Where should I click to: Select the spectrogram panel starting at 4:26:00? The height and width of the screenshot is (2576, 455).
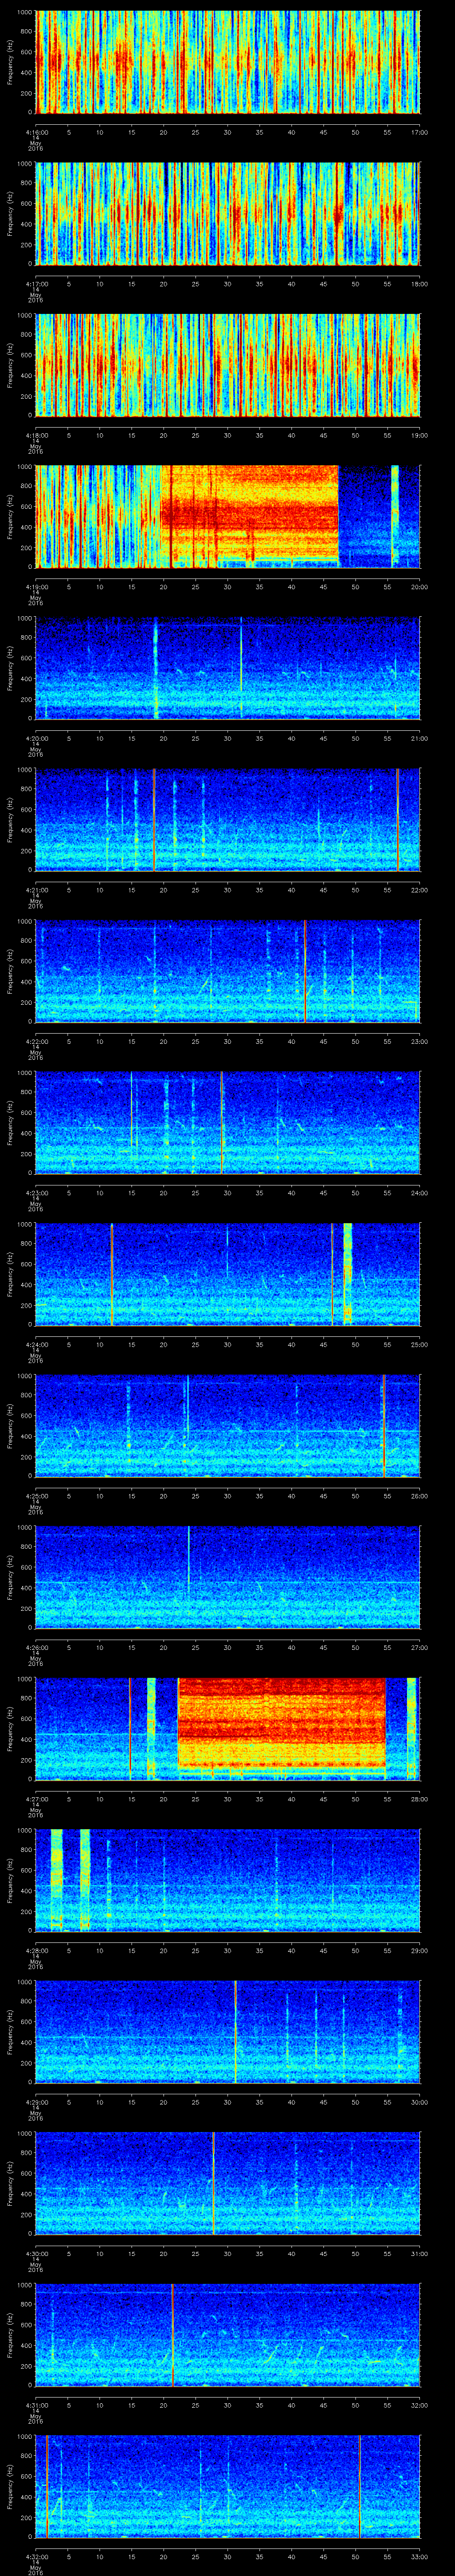coord(227,1577)
